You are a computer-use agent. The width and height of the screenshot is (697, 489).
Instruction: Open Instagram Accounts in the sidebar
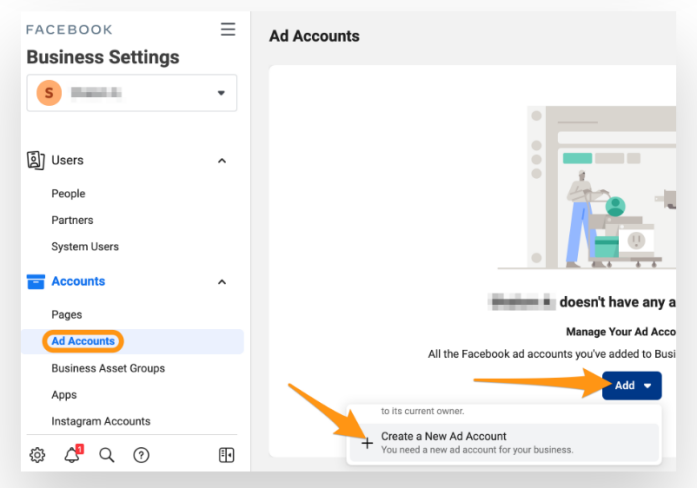[101, 421]
